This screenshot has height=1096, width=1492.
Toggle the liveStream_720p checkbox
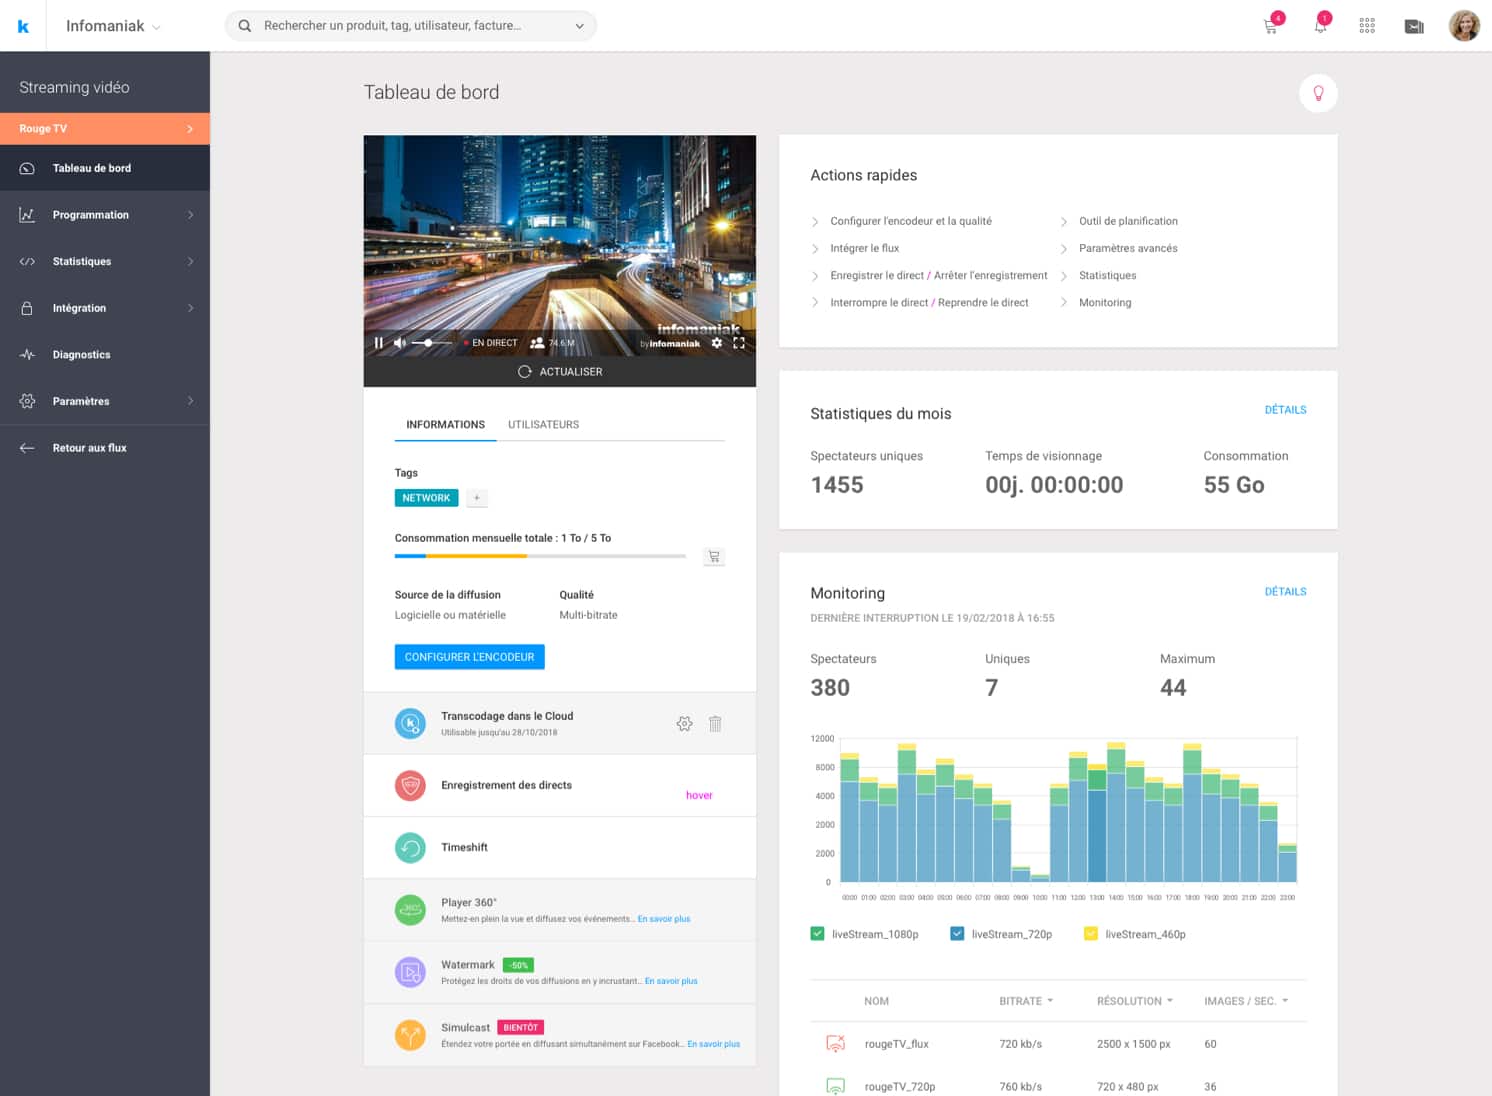click(957, 934)
